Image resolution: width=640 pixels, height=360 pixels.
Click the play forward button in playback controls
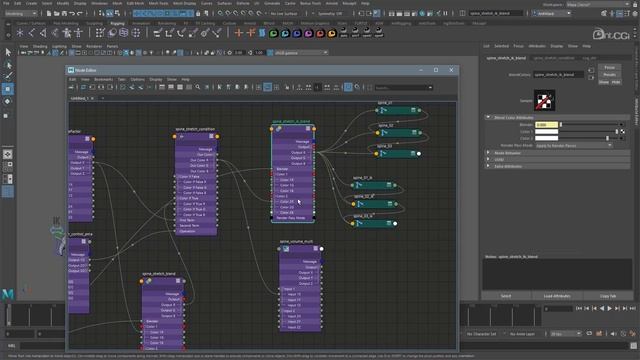pyautogui.click(x=609, y=309)
